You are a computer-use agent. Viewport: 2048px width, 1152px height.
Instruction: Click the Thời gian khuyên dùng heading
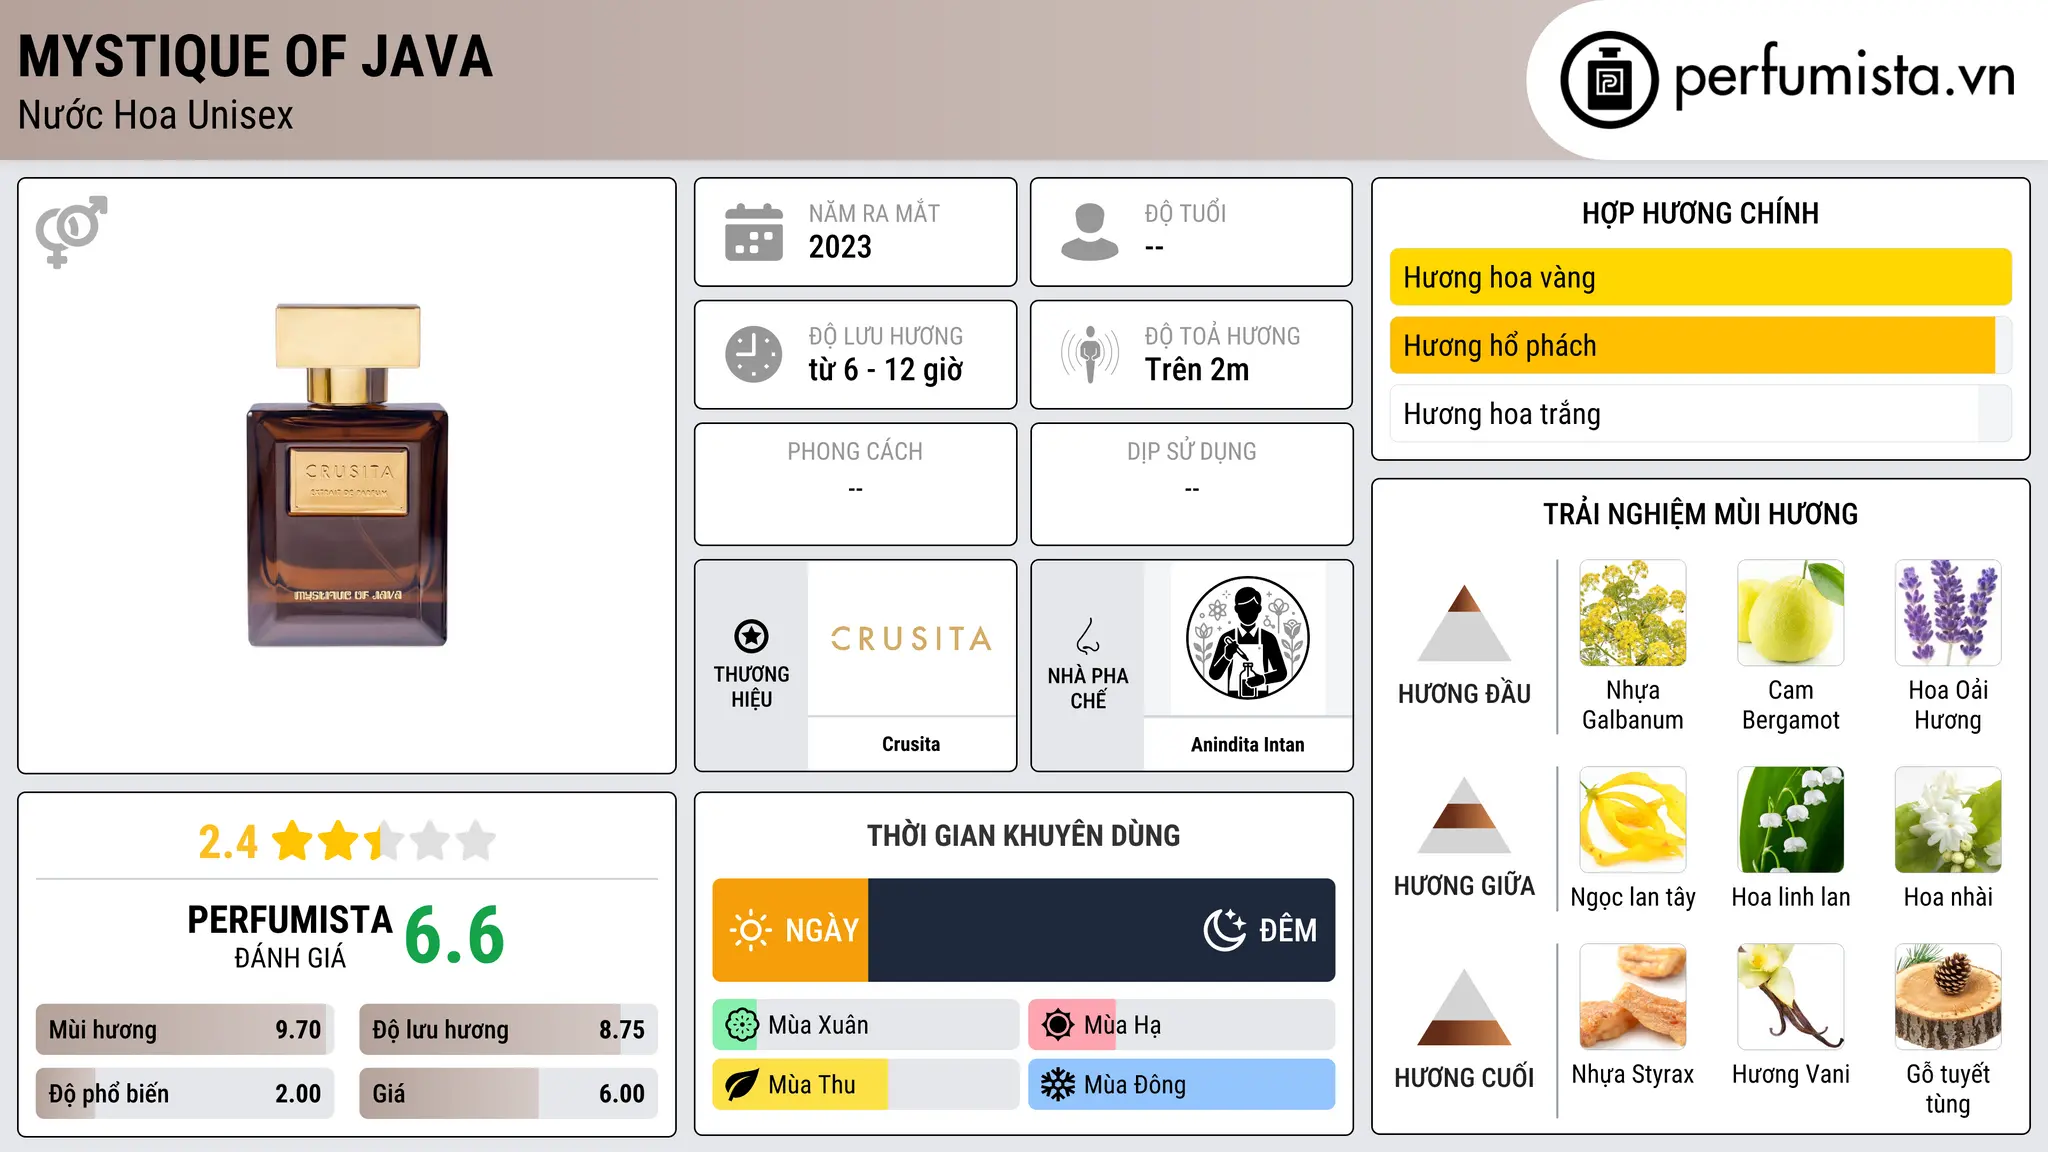(x=1023, y=835)
